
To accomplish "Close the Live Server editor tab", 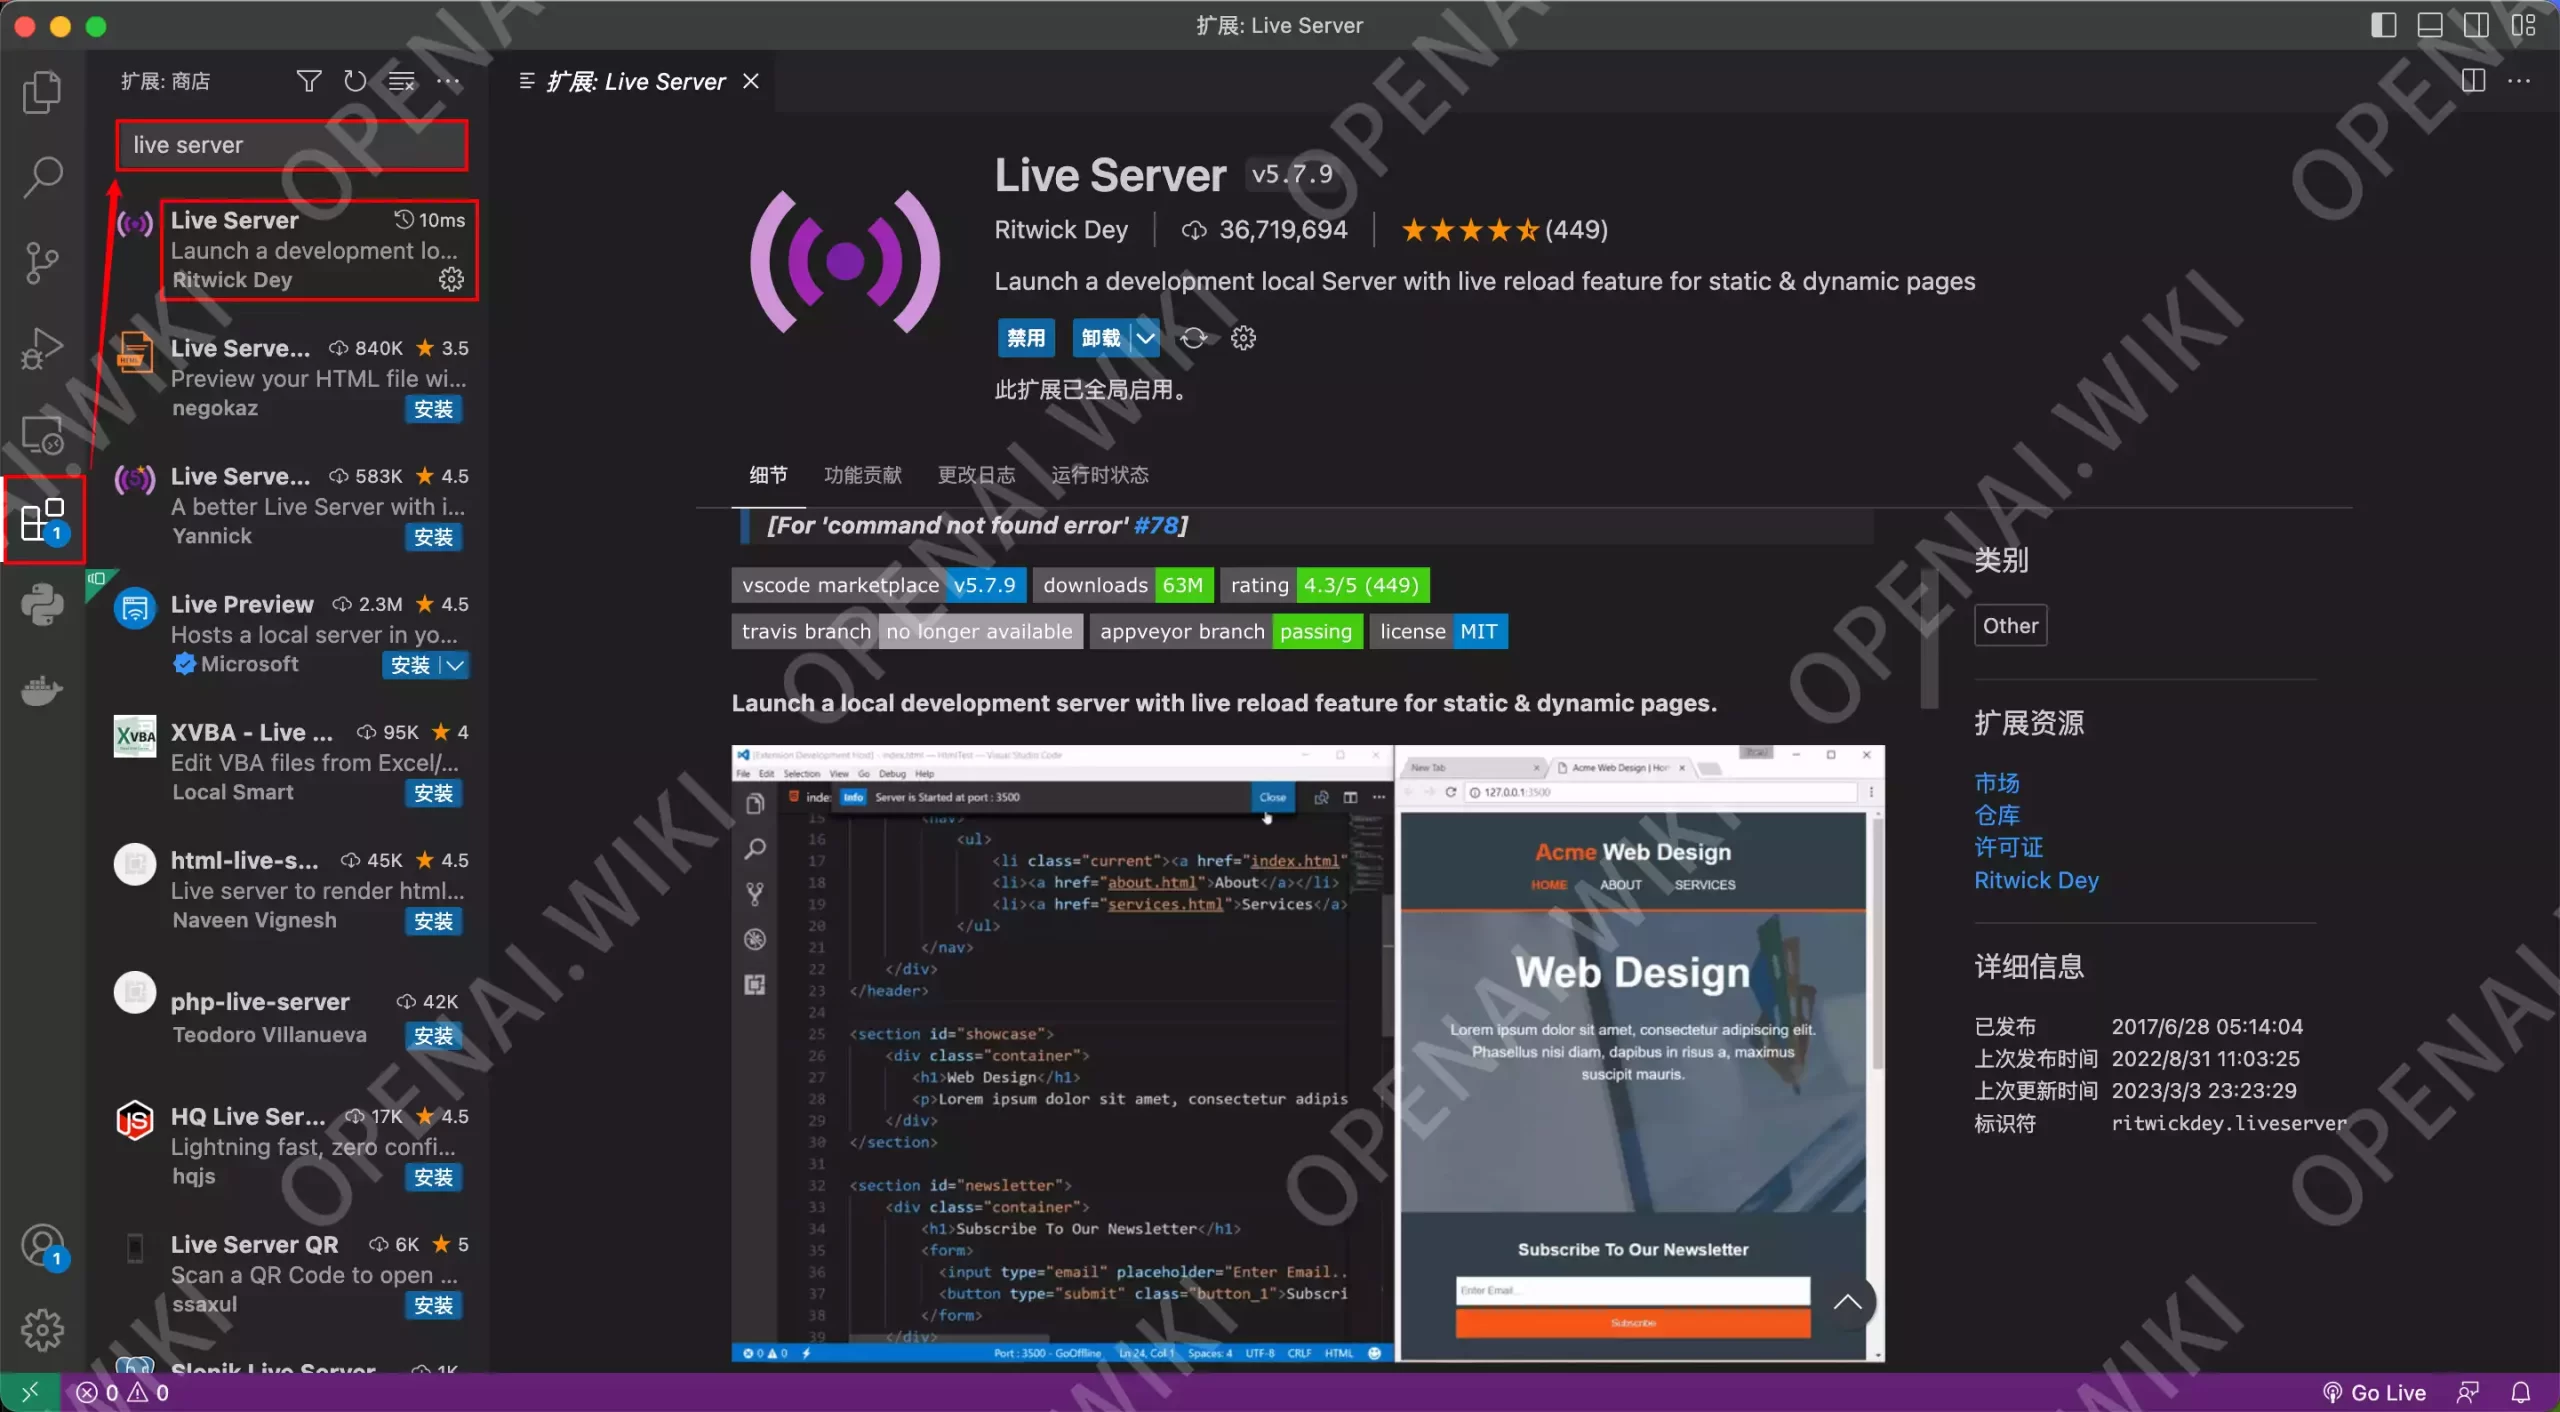I will pos(751,81).
